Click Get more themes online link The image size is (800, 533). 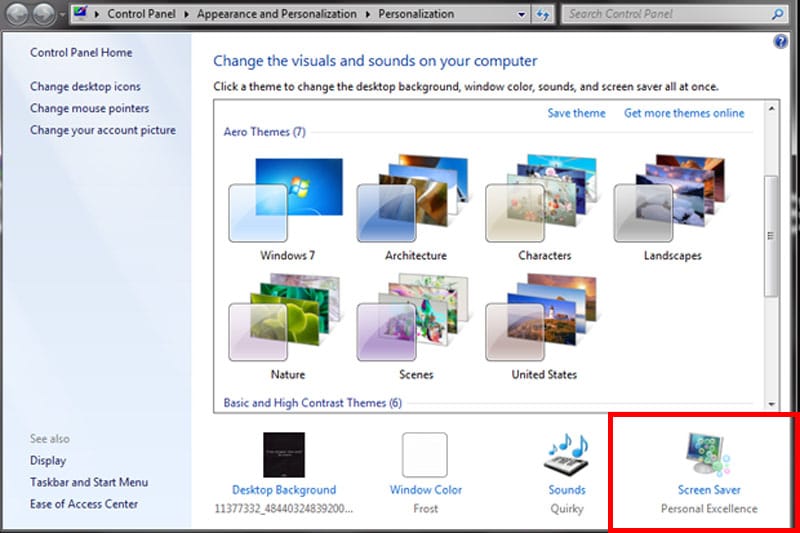684,113
